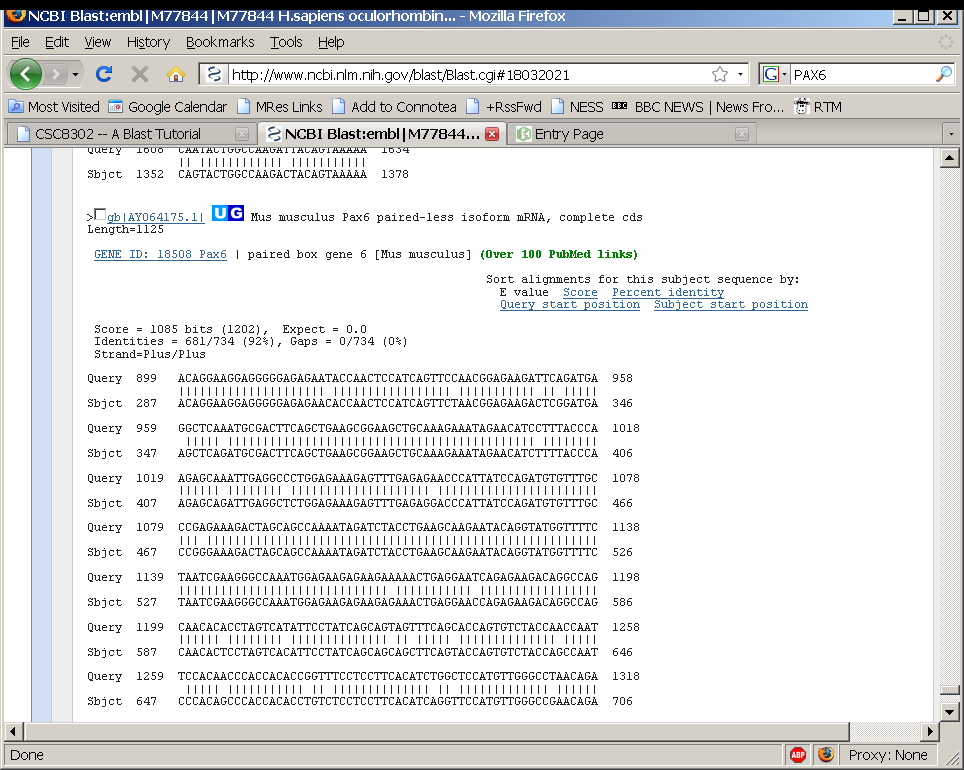
Task: Open the search engine selector dropdown
Action: point(774,74)
